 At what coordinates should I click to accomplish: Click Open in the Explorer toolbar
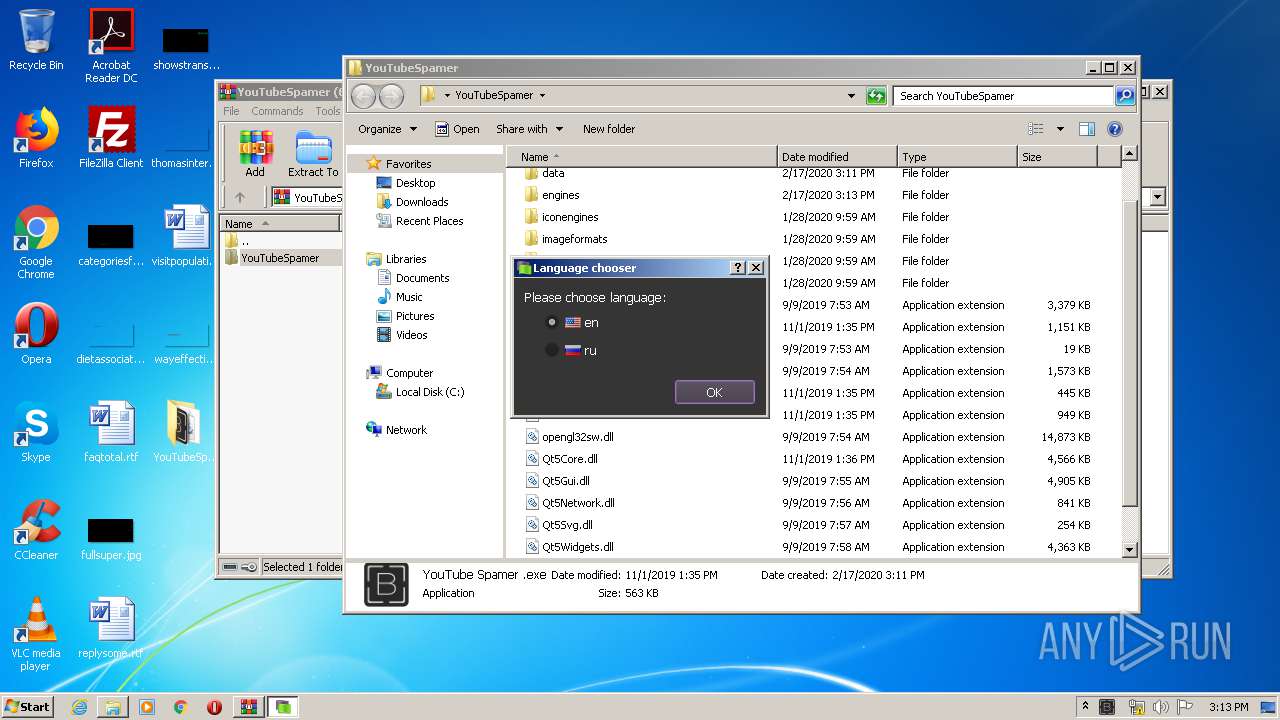click(x=458, y=129)
